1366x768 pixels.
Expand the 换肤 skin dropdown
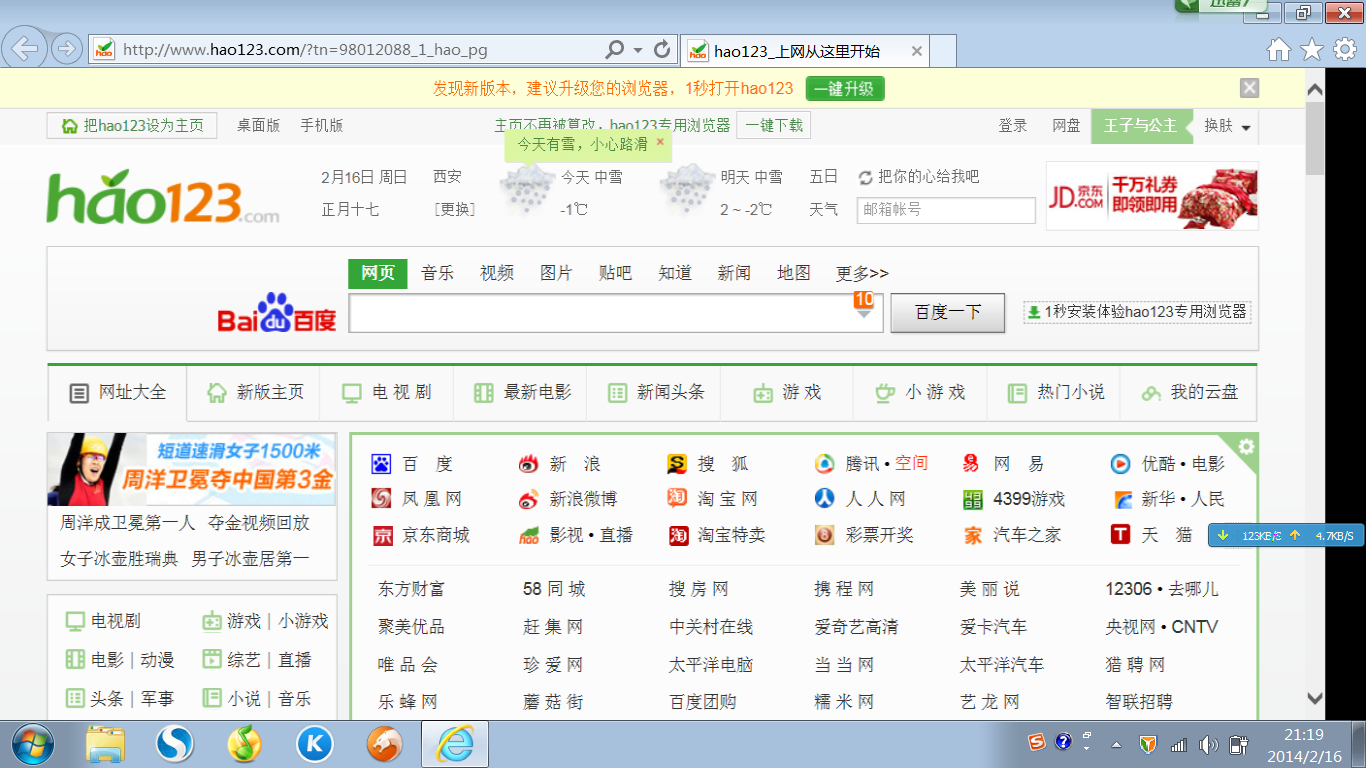(1246, 128)
